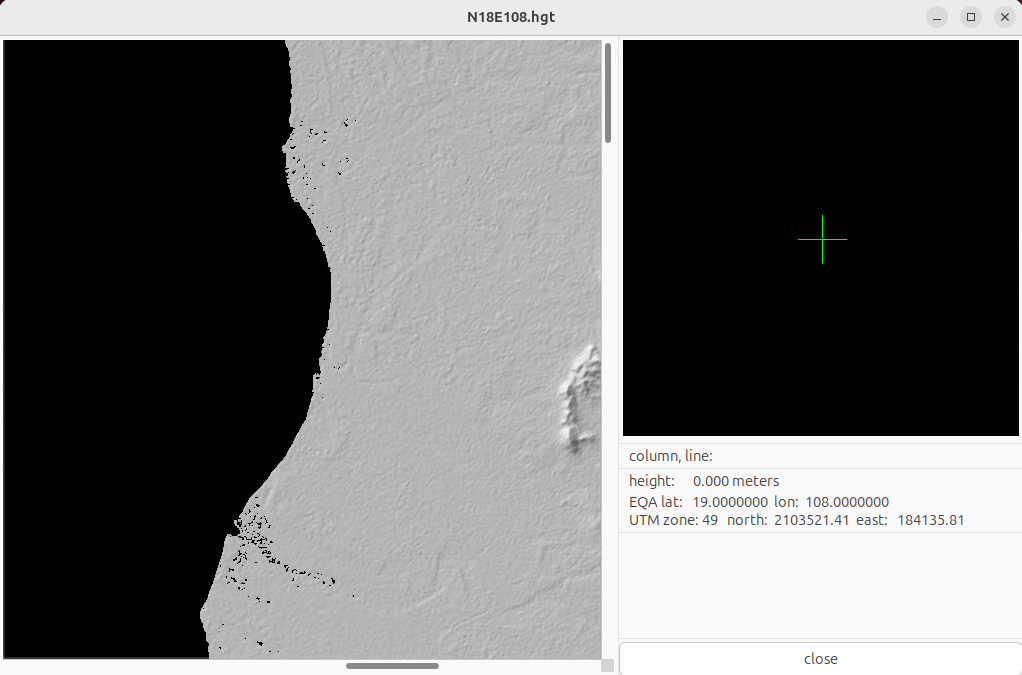Select the 'height: 0.000 meters' readout

tap(704, 481)
